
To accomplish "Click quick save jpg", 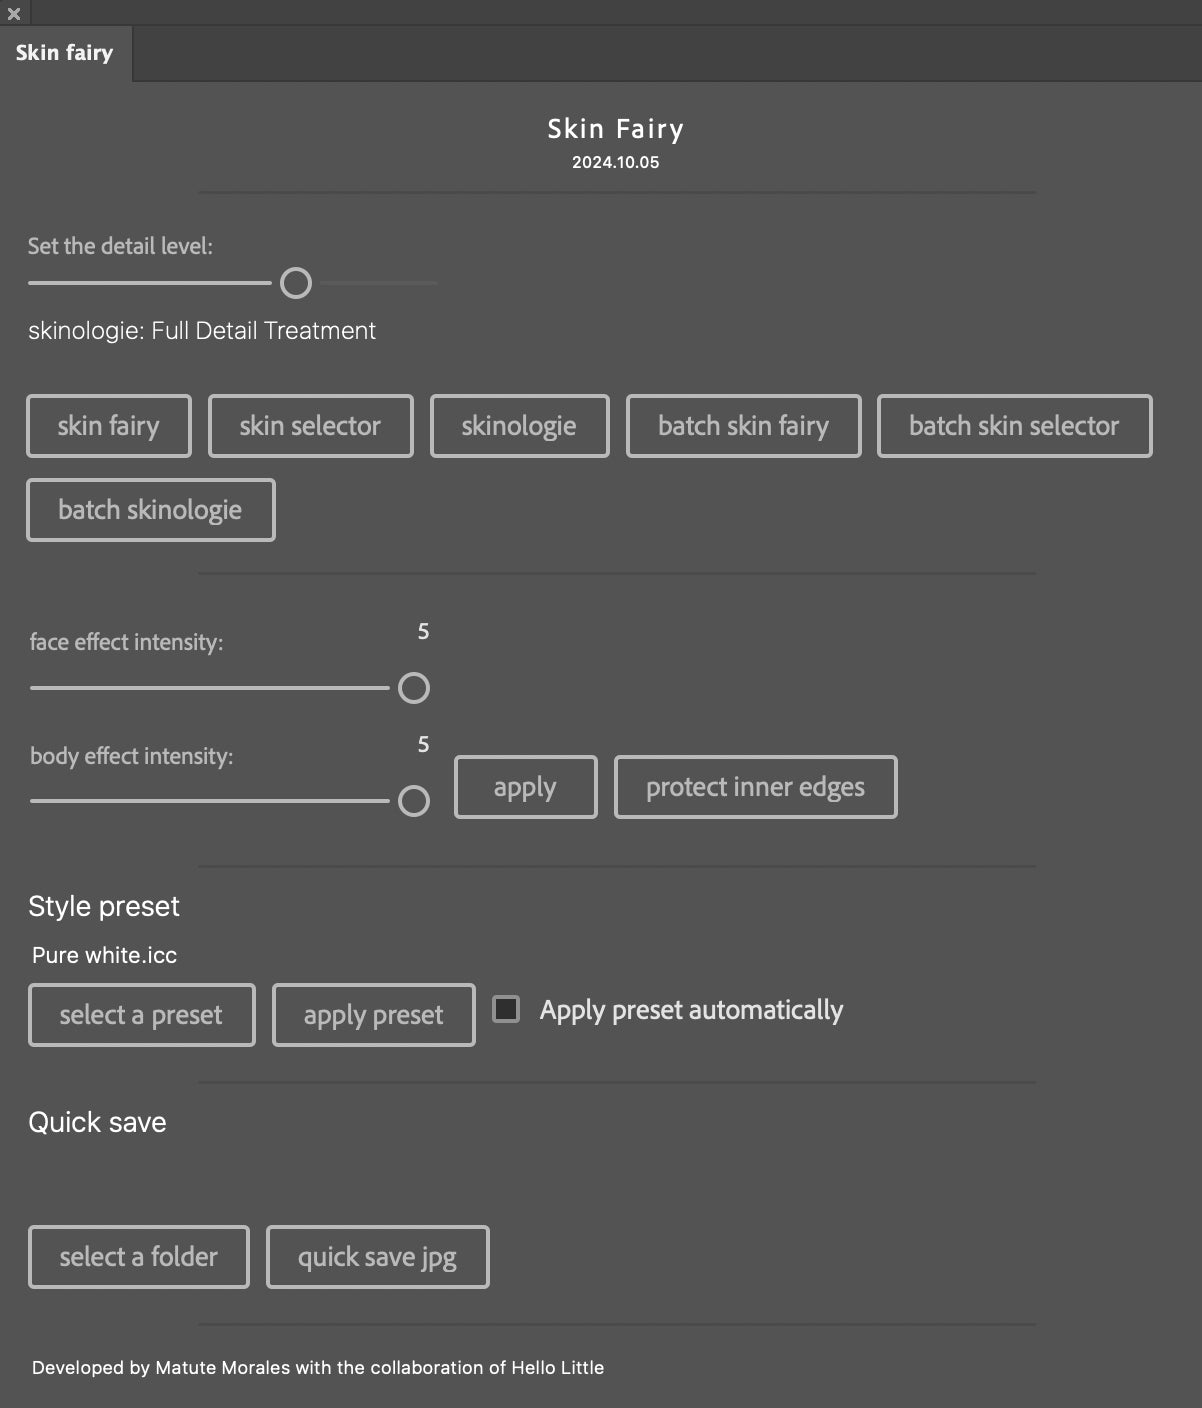I will pyautogui.click(x=377, y=1257).
